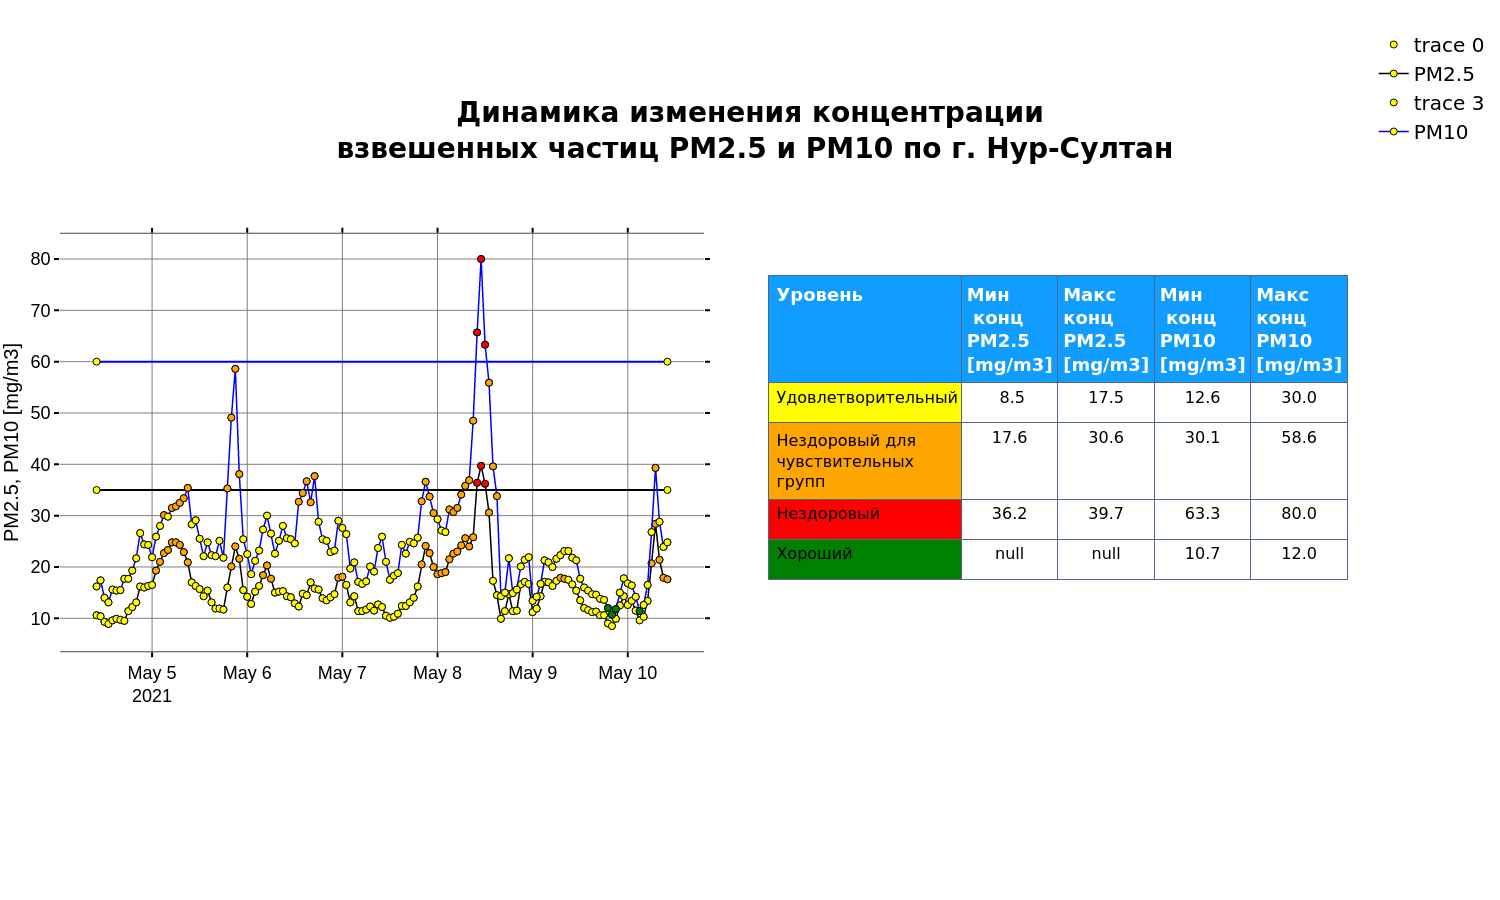Image resolution: width=1500 pixels, height=900 pixels.
Task: Click the Мин конц PM2.5 column header
Action: click(1009, 329)
